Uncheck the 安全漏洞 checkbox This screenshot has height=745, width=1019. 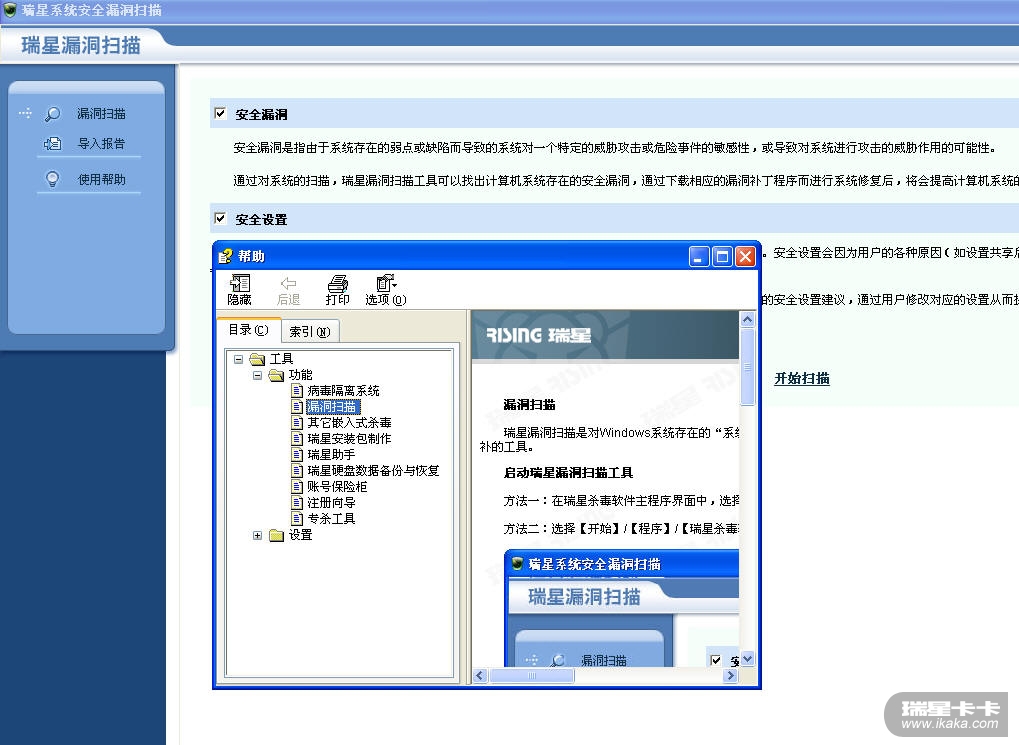pyautogui.click(x=220, y=114)
